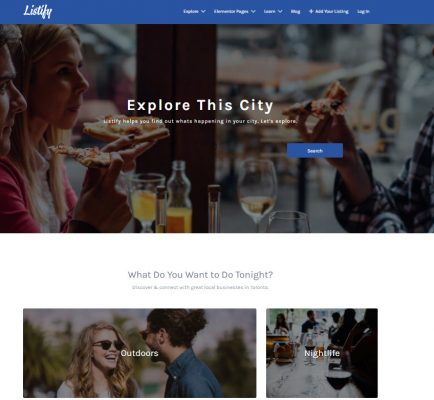Click the Nightlife title text

tap(322, 353)
